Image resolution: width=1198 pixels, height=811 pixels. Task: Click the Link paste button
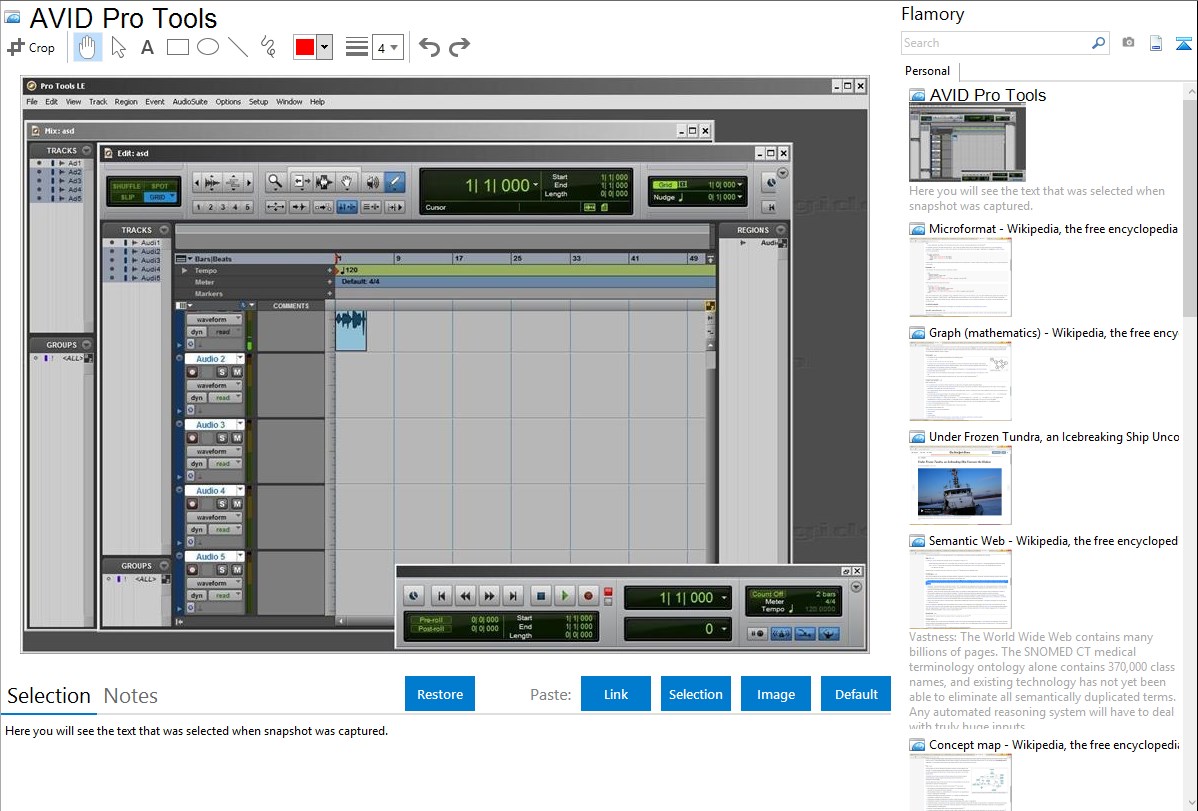(616, 694)
